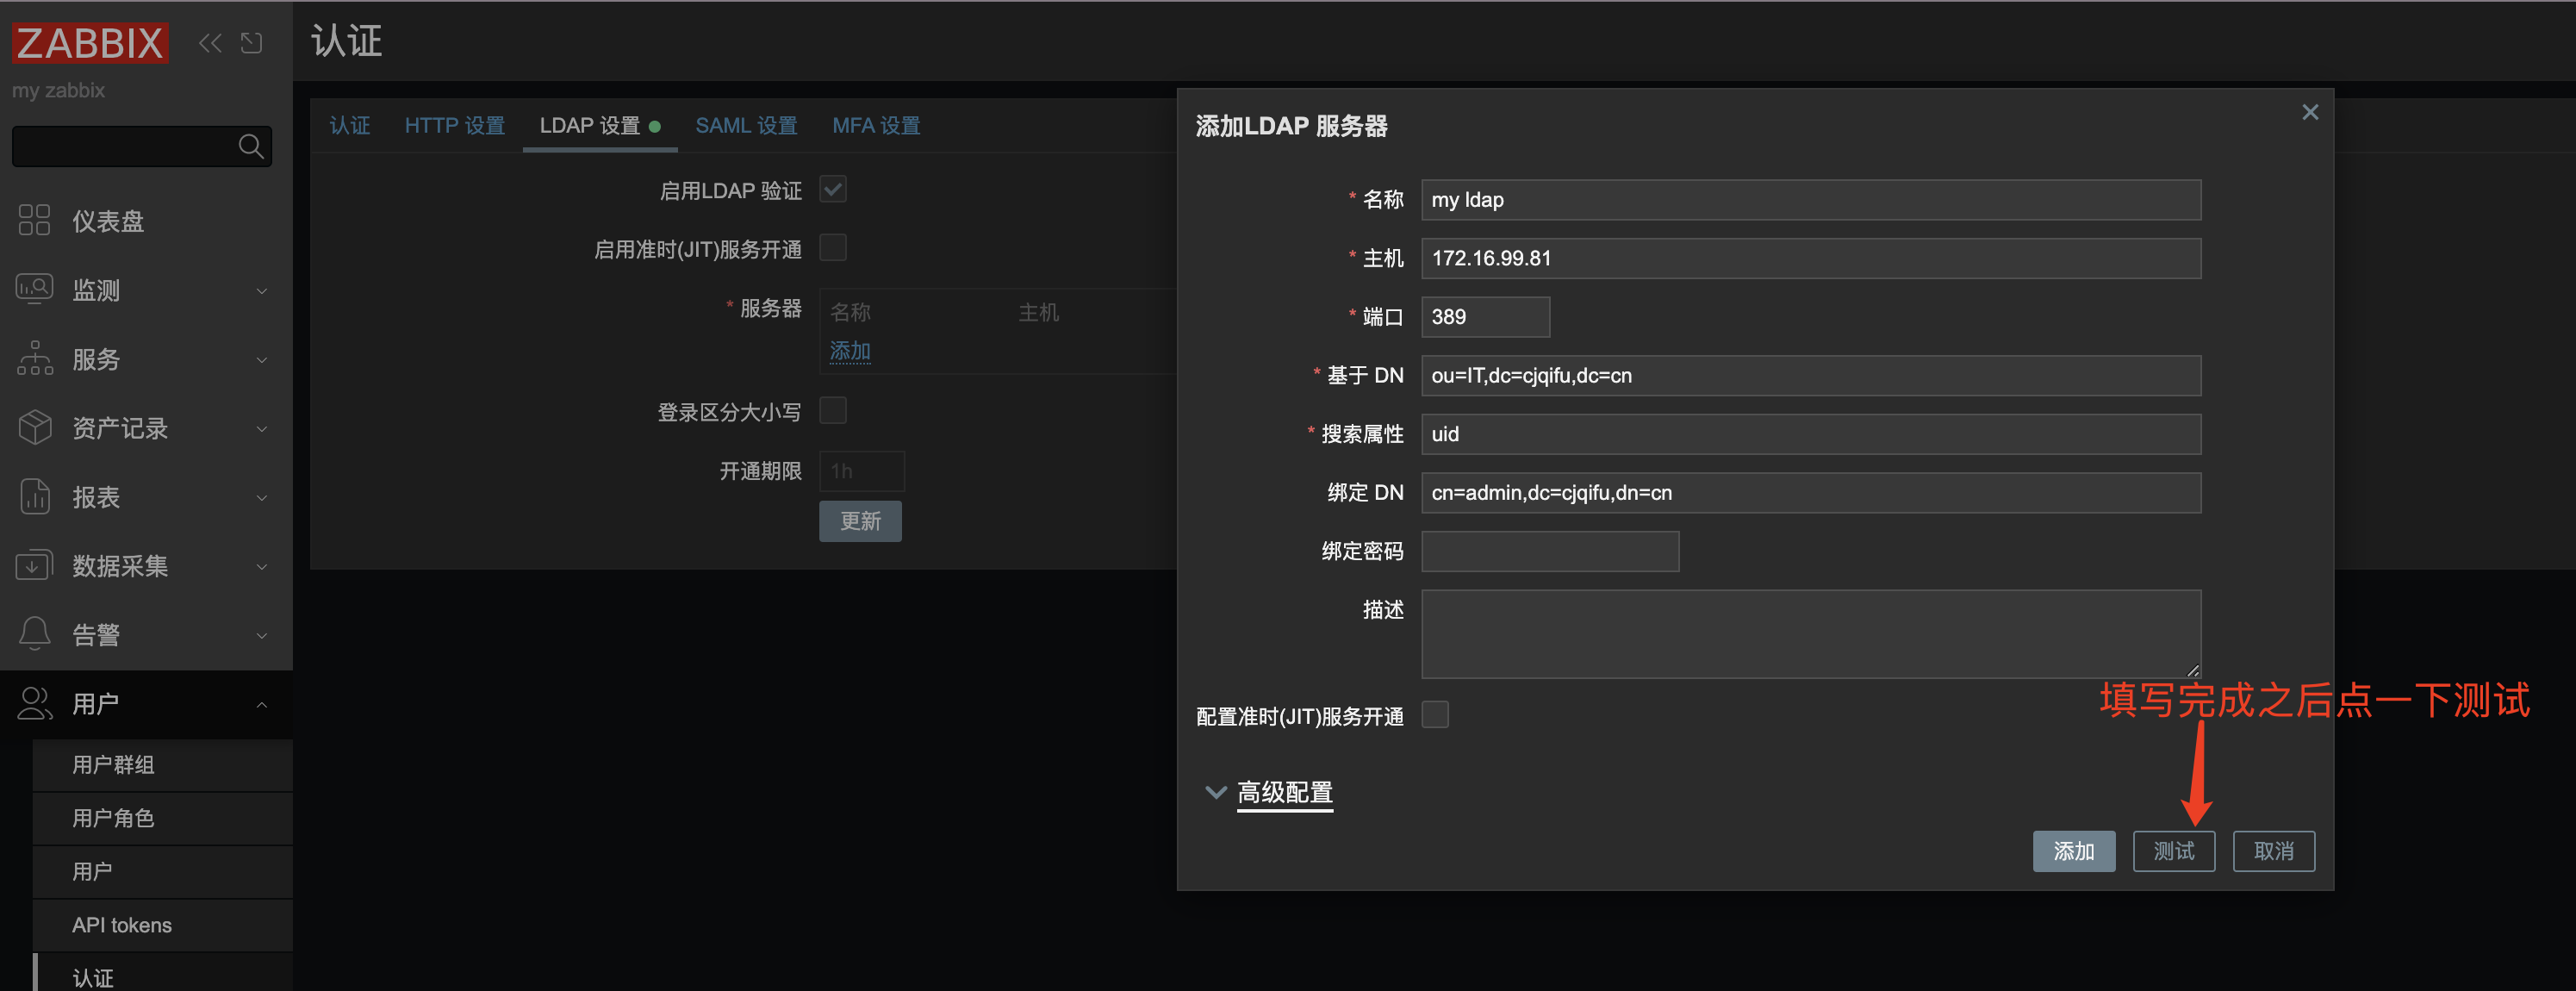Open 用户群组 submenu item
This screenshot has height=991, width=2576.
click(163, 765)
